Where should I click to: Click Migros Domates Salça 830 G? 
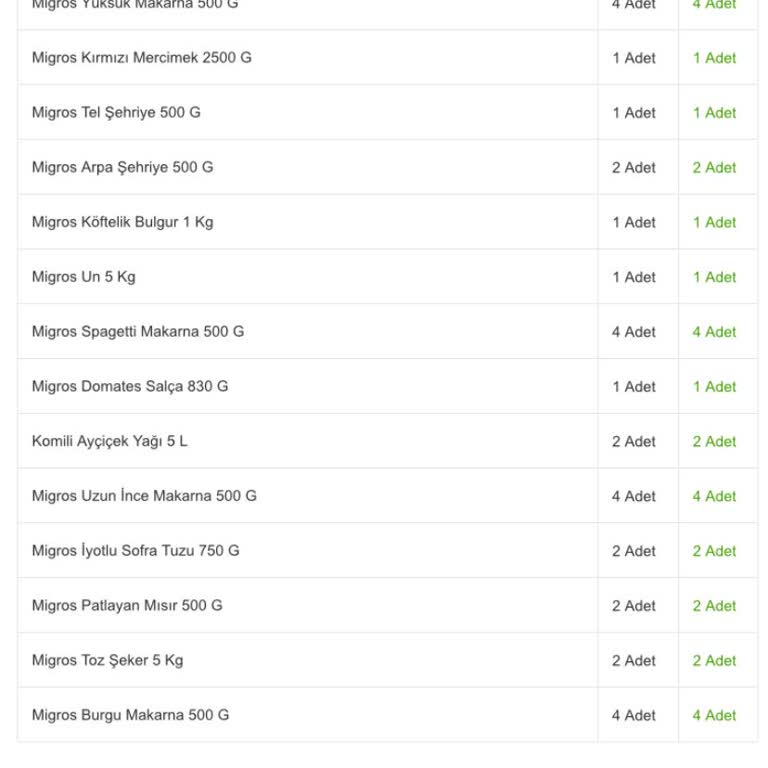pyautogui.click(x=130, y=387)
